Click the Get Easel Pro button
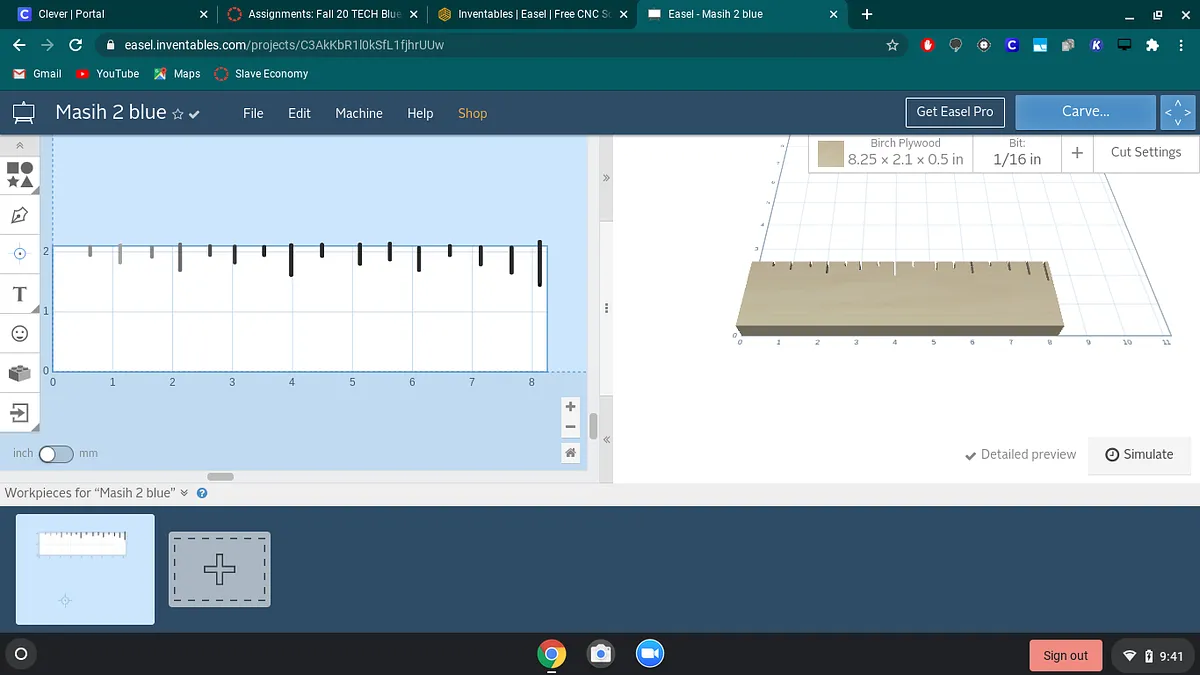Viewport: 1200px width, 675px height. point(954,112)
